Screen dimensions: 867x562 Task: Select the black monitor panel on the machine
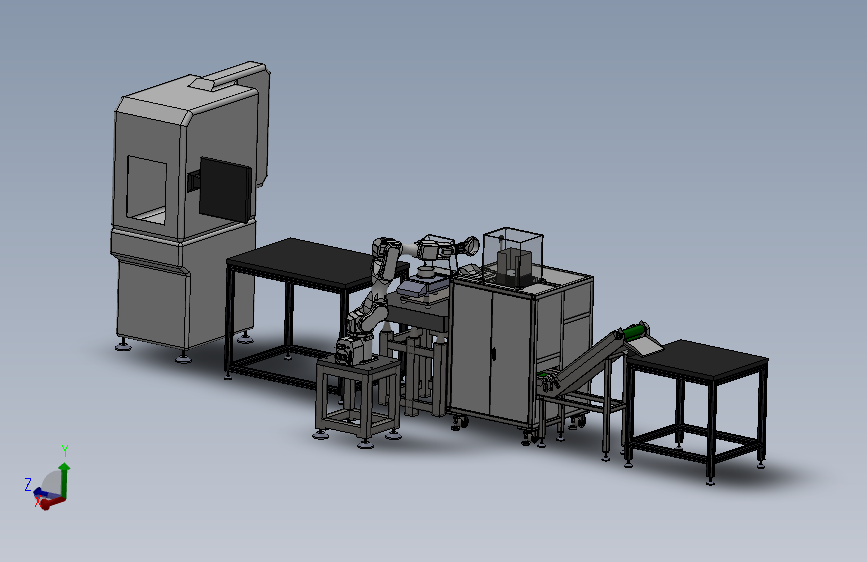click(x=226, y=190)
